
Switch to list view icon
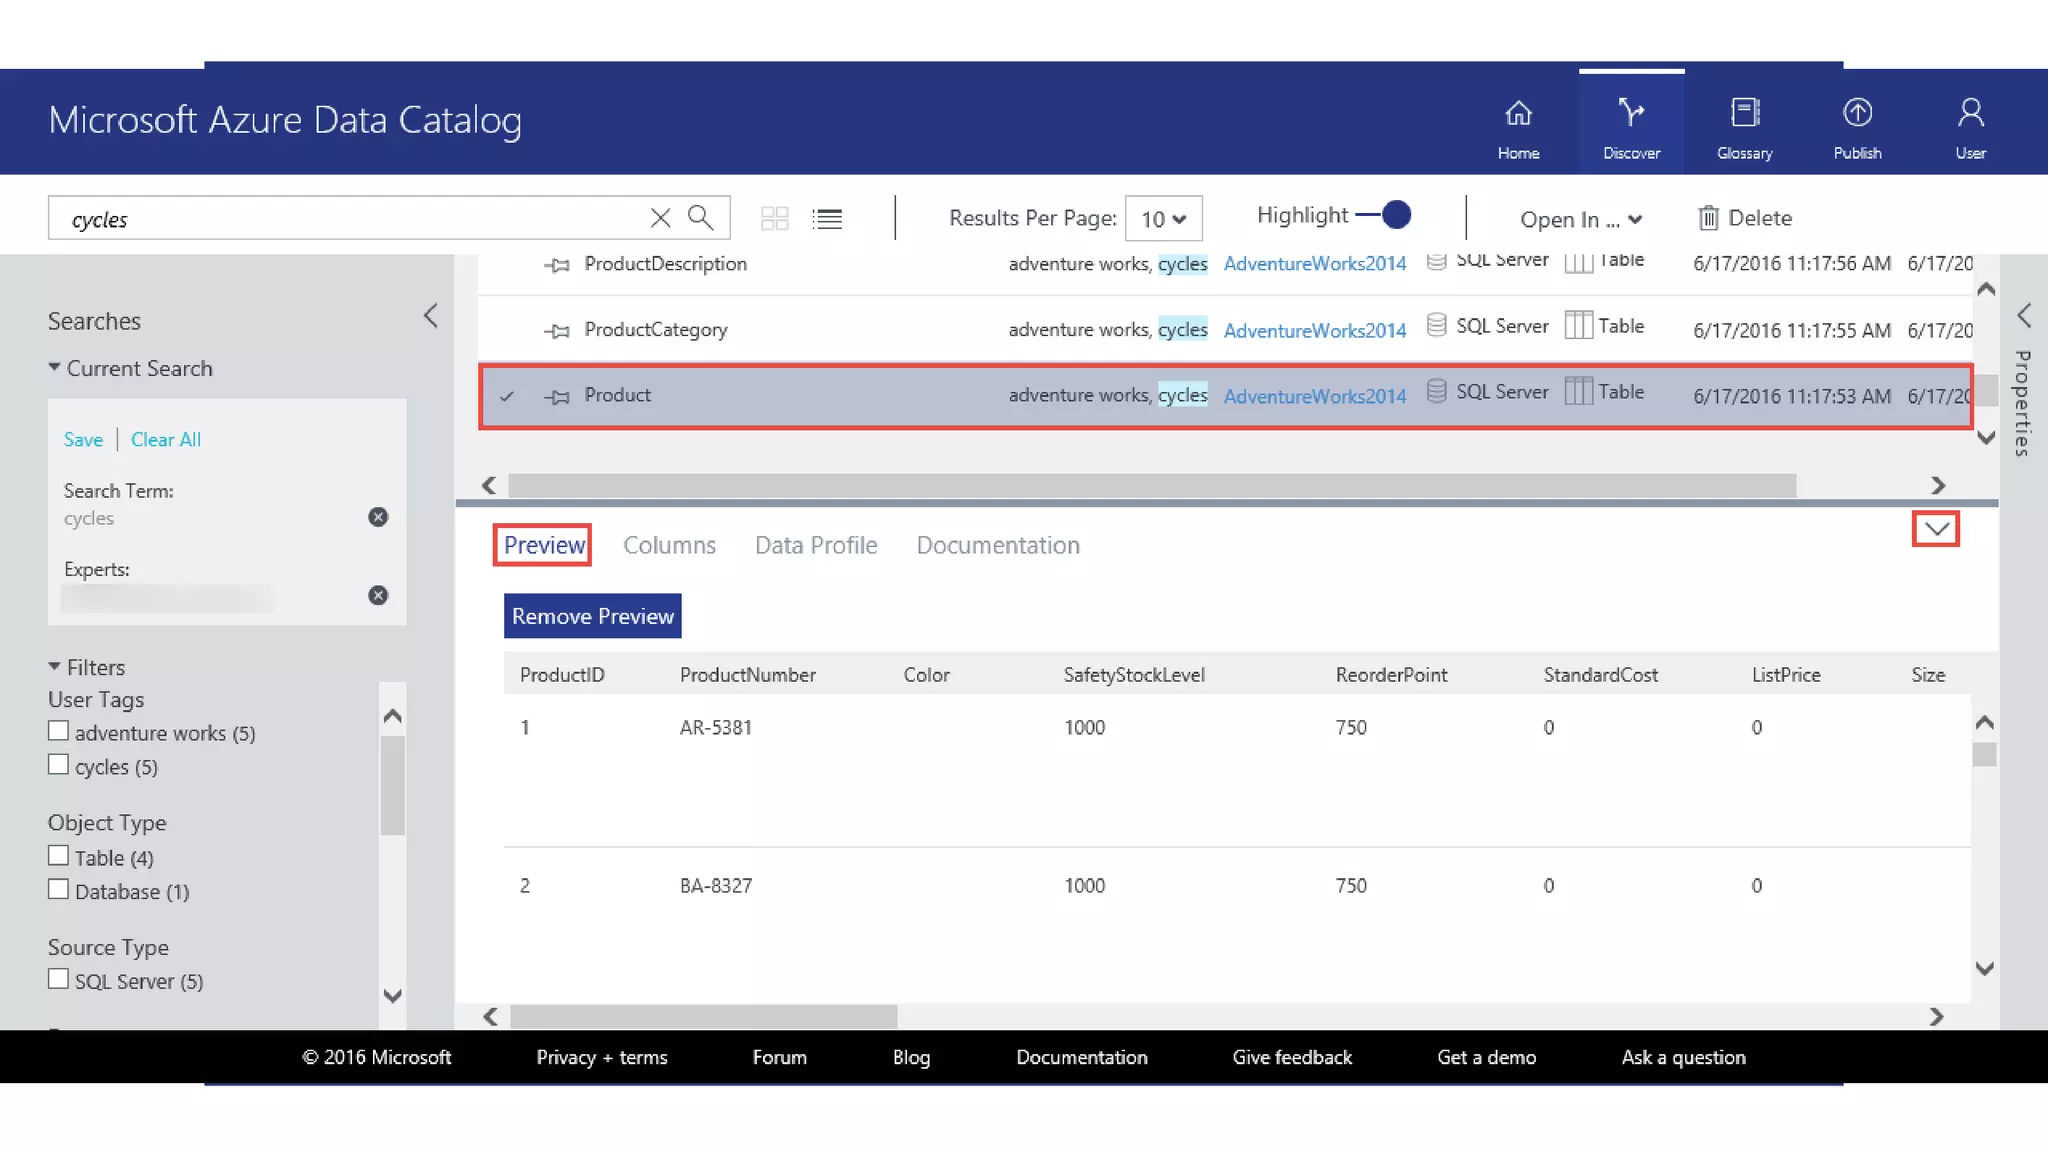click(x=827, y=218)
